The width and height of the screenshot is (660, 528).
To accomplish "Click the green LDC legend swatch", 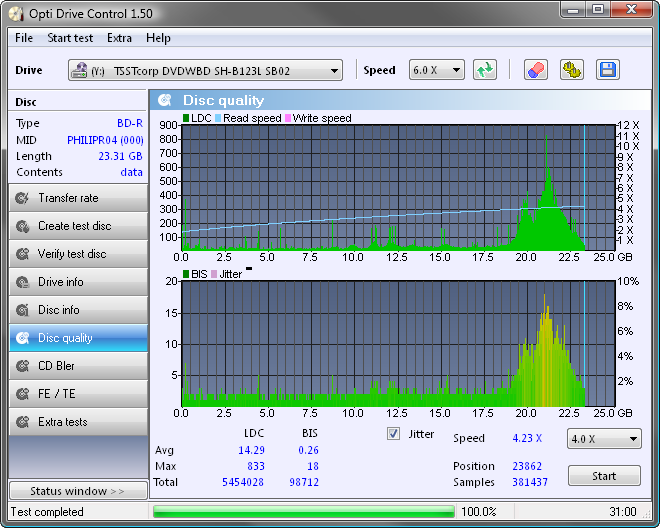I will point(186,118).
